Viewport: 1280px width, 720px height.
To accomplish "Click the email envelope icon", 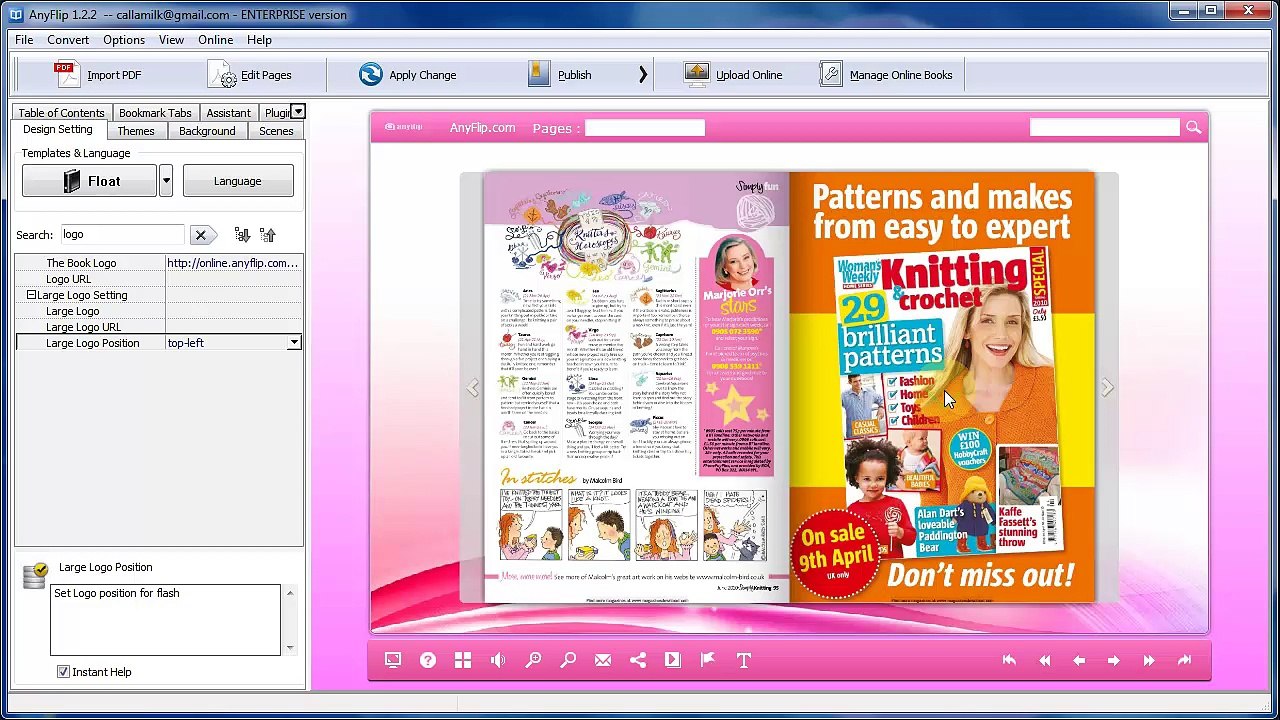I will pyautogui.click(x=603, y=660).
